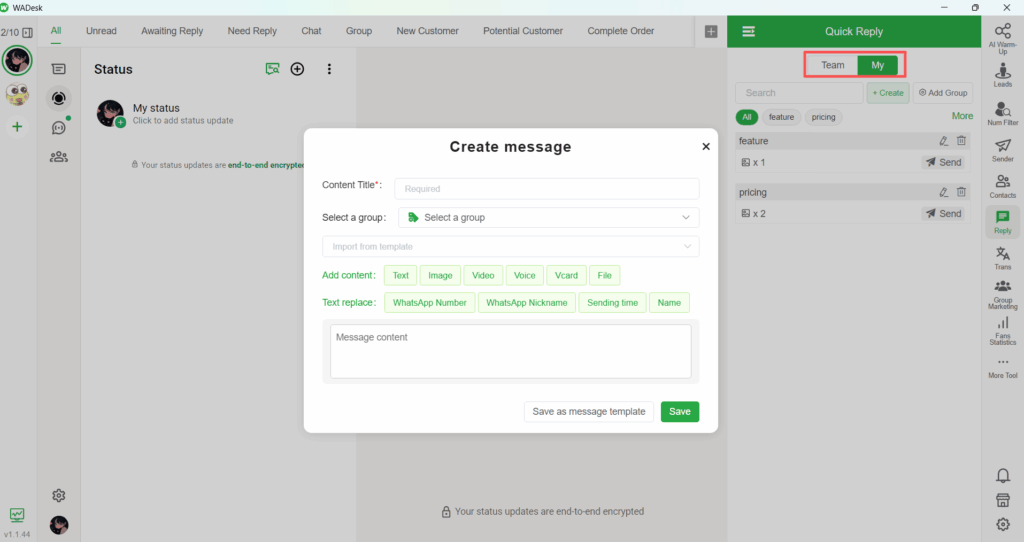Add Text content
The height and width of the screenshot is (542, 1024).
pos(400,276)
